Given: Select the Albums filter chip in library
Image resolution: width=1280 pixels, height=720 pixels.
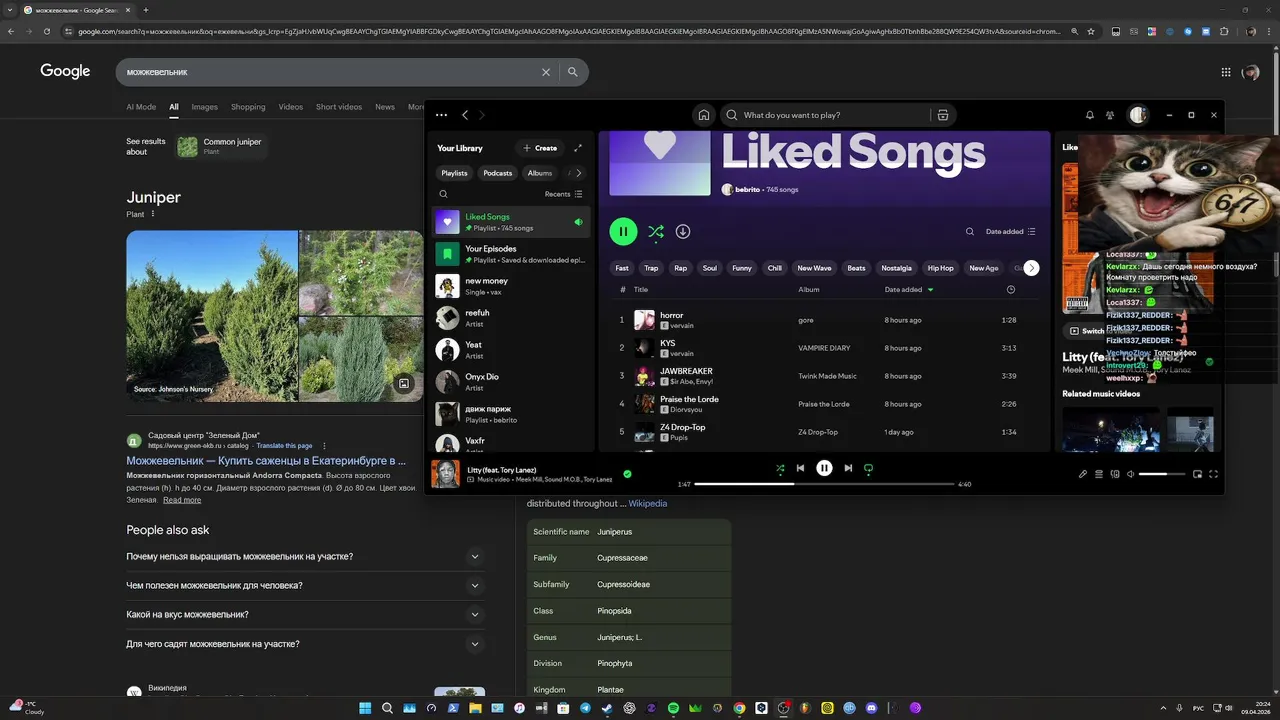Looking at the screenshot, I should 540,173.
